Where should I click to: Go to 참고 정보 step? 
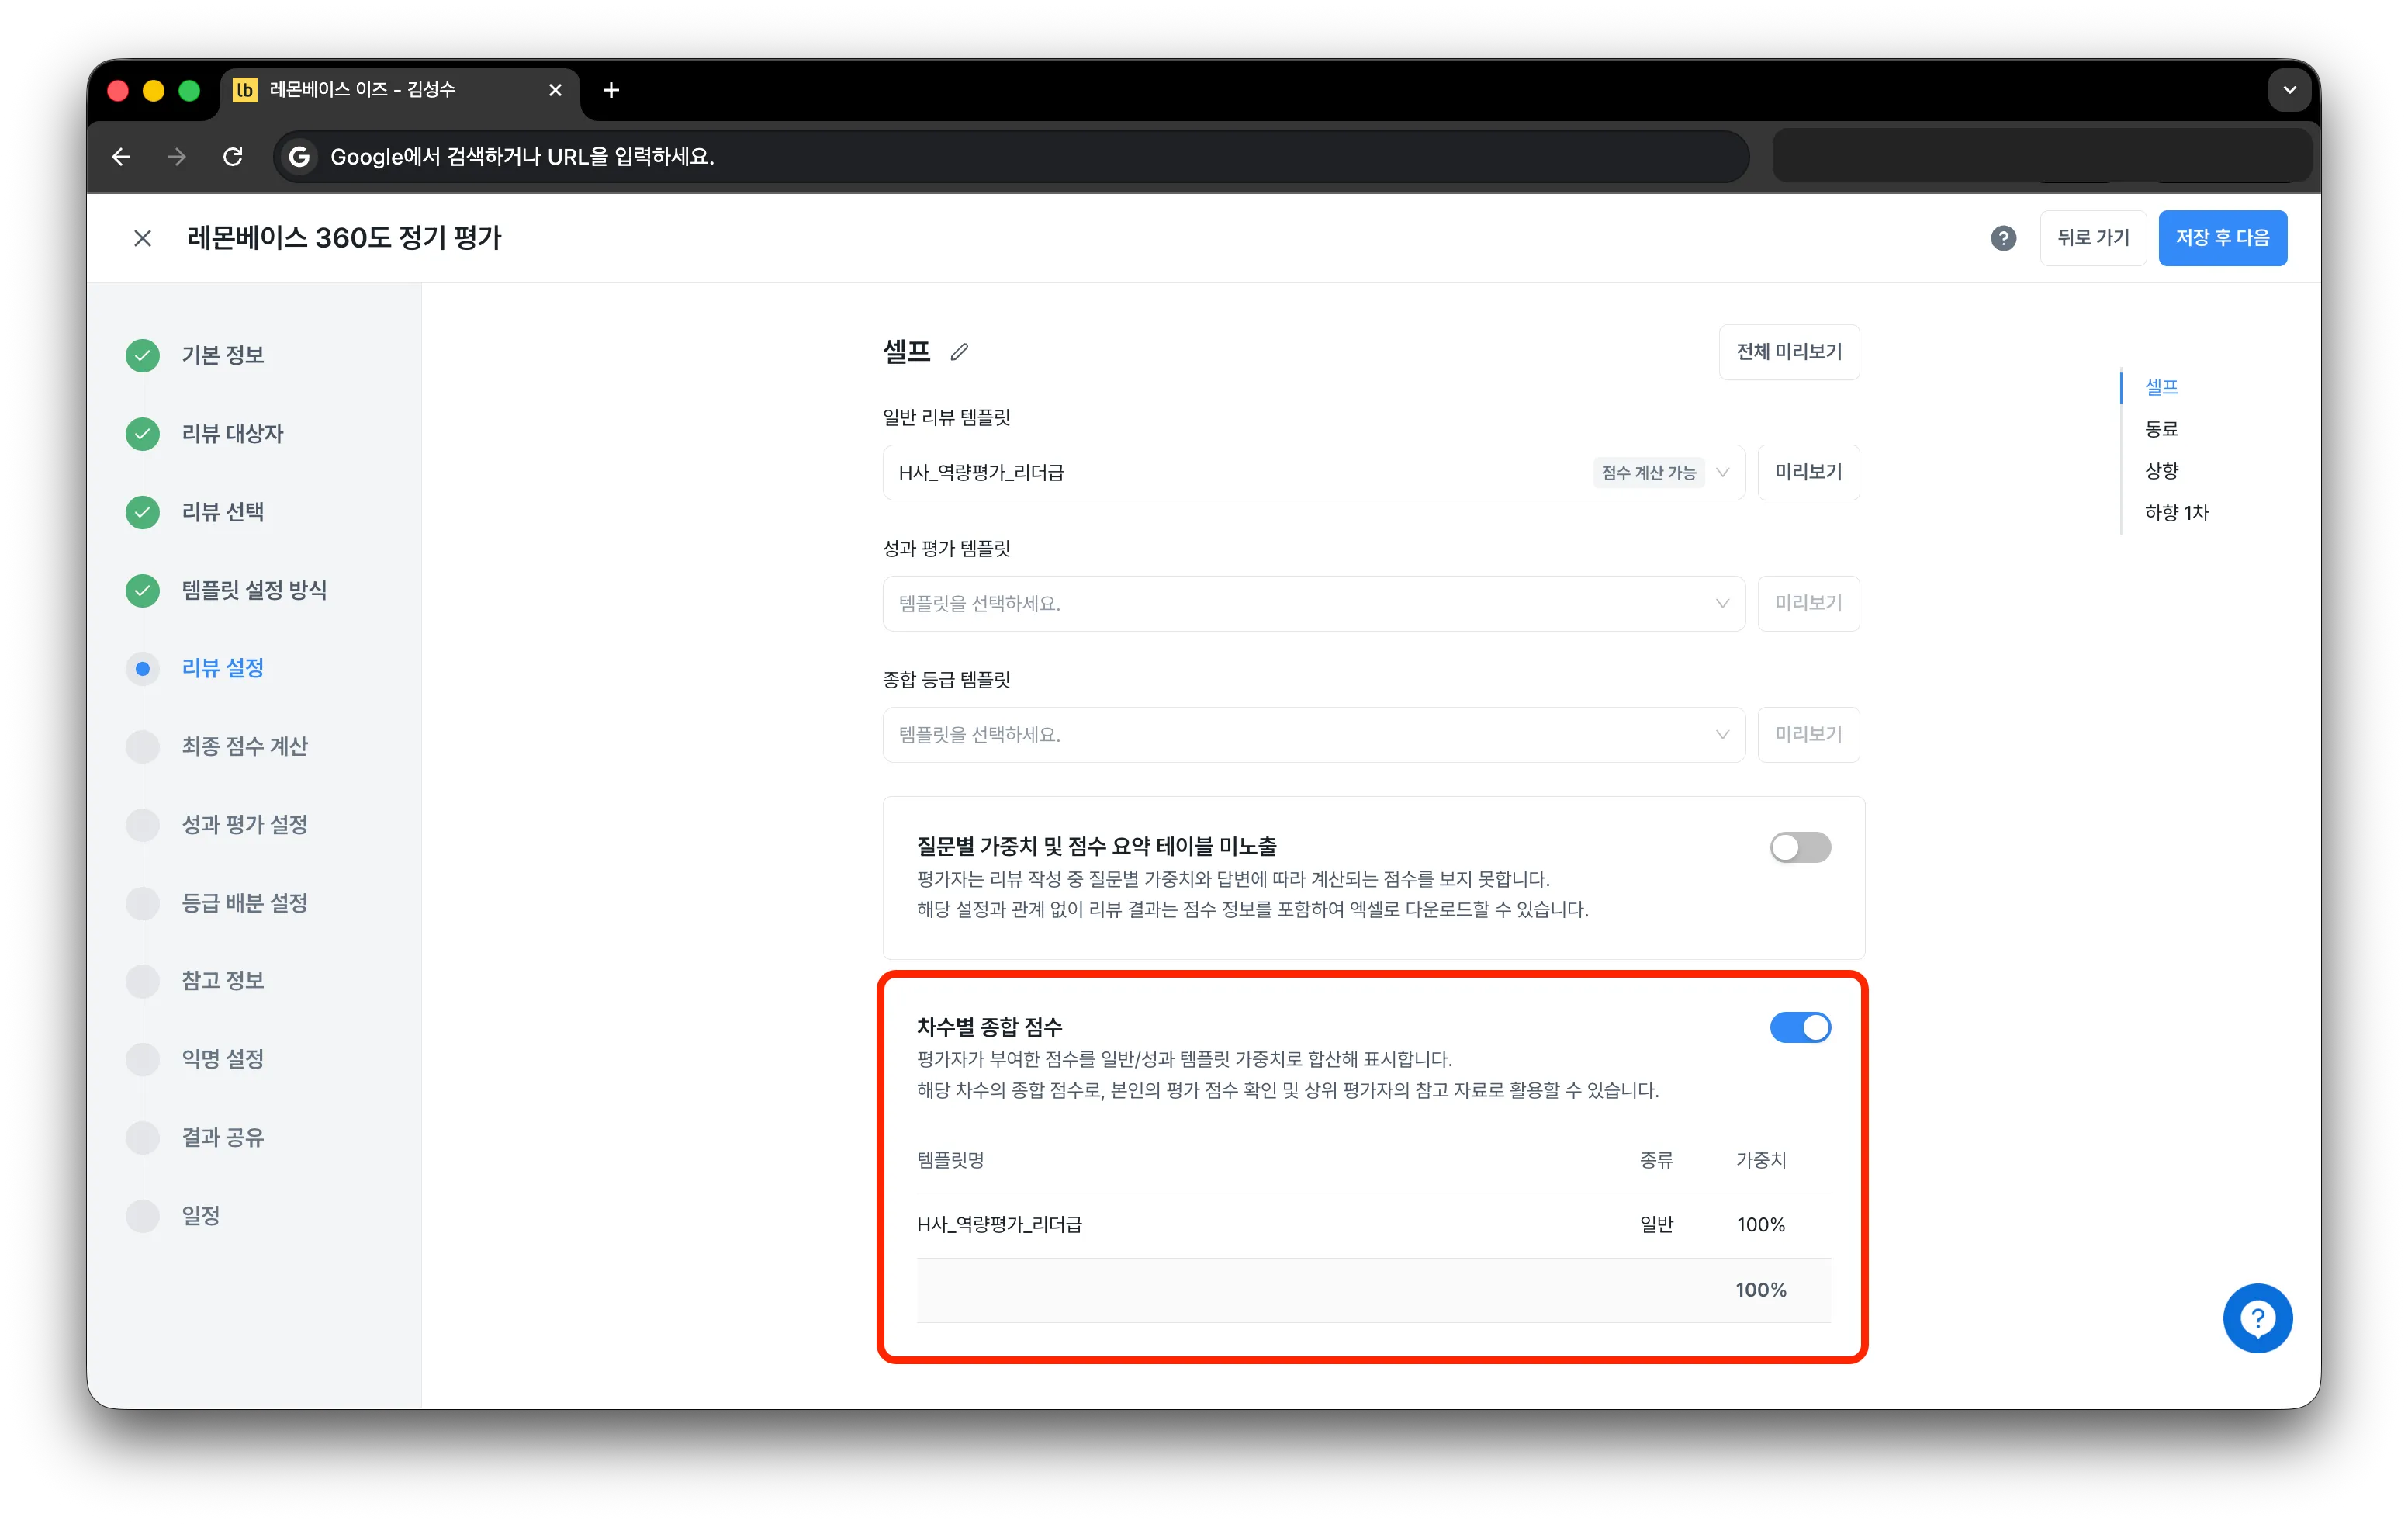pyautogui.click(x=222, y=981)
